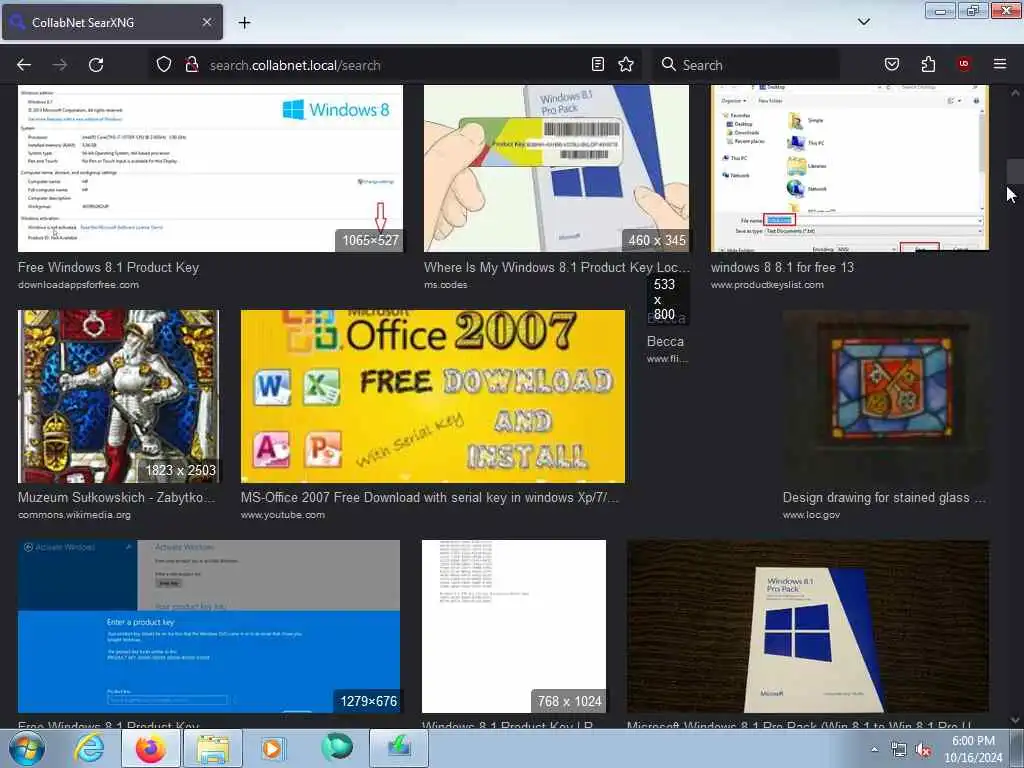Click www.youtube.com source text

(283, 515)
